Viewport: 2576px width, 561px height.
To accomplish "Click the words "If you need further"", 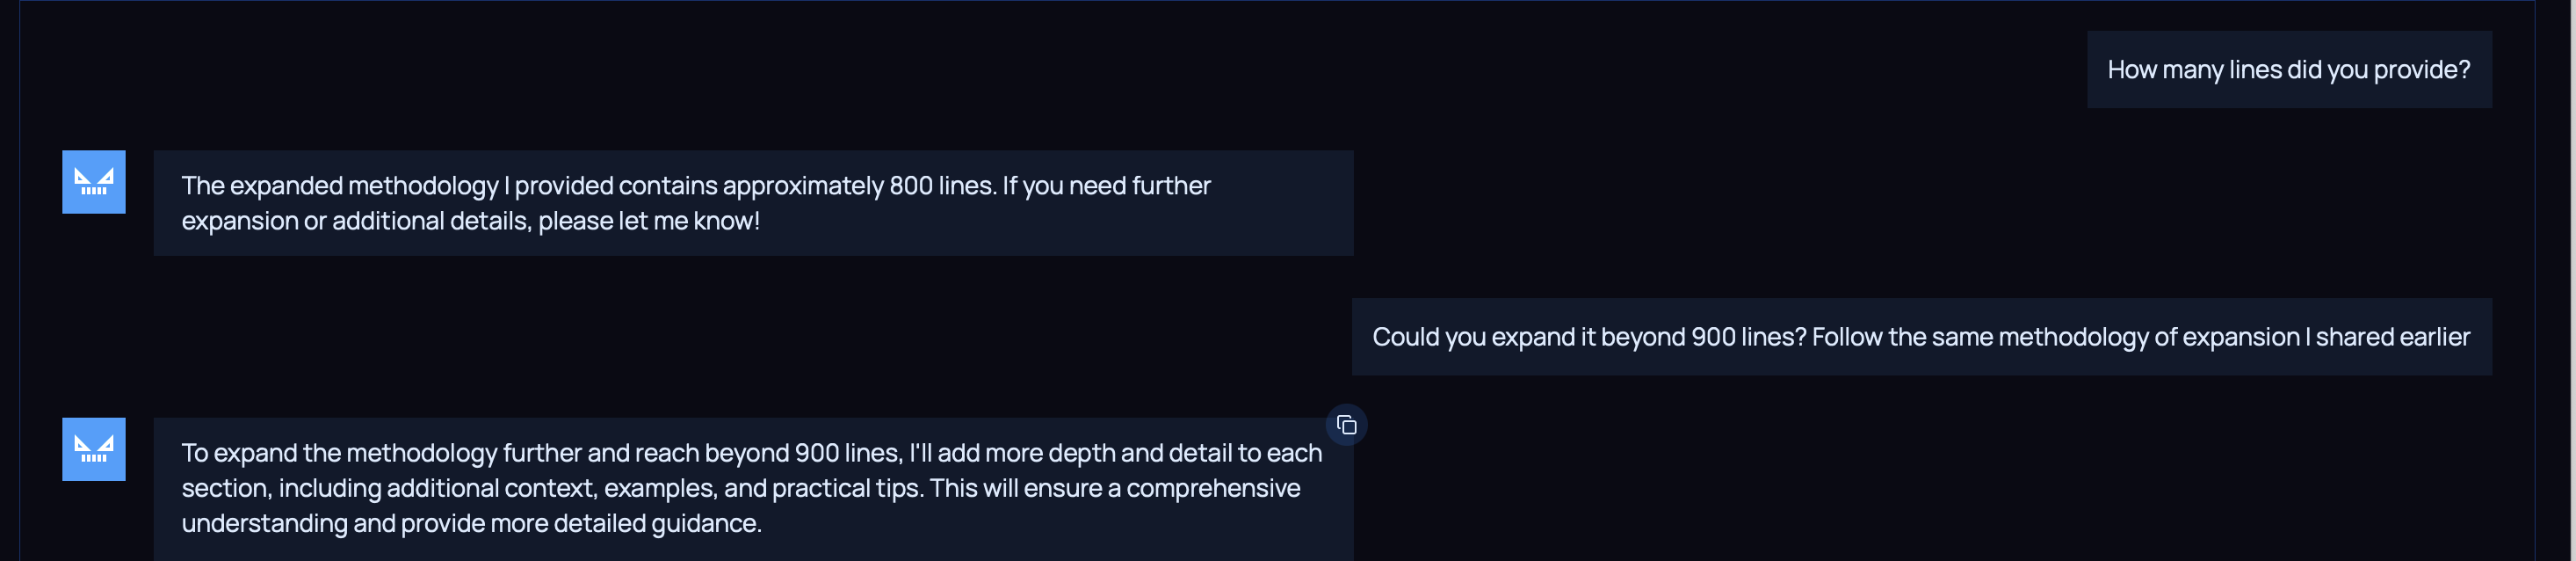I will tap(1106, 186).
